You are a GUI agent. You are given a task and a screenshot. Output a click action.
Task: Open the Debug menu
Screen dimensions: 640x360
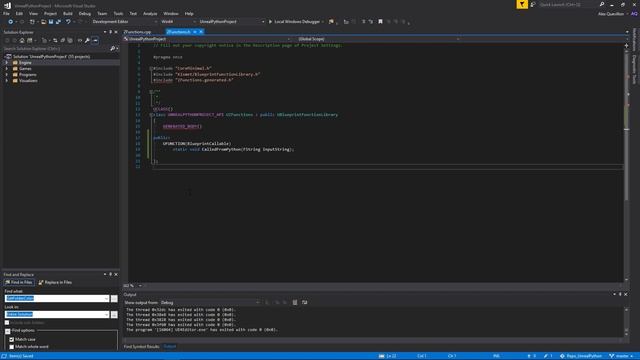coord(84,13)
